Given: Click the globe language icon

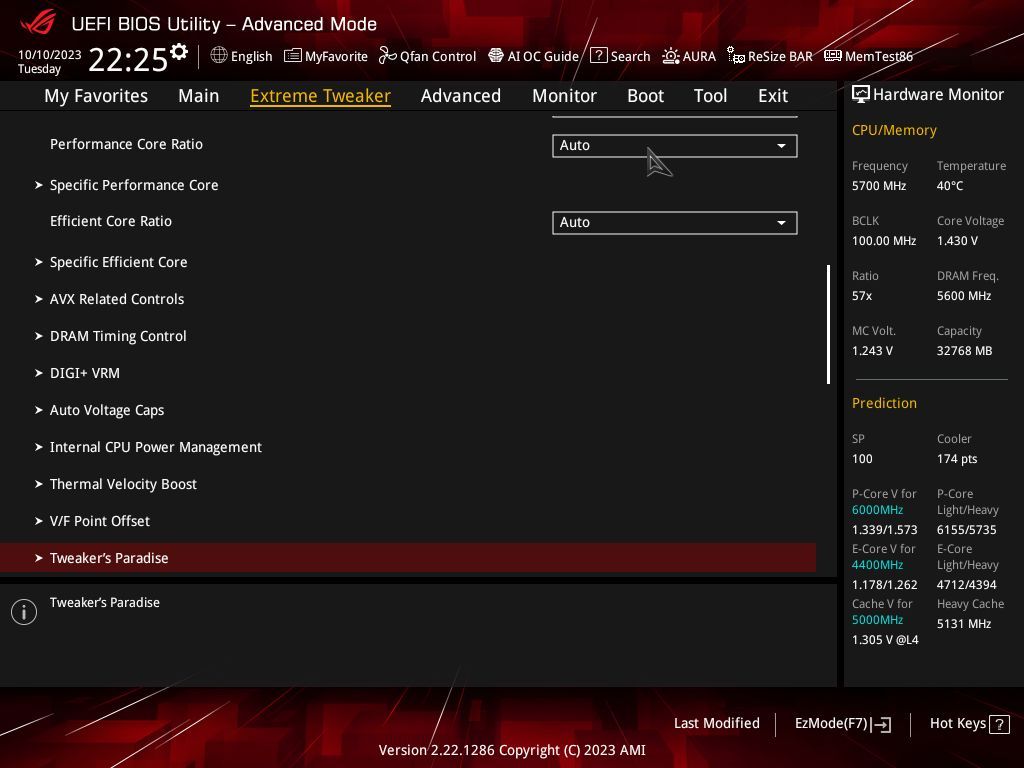Looking at the screenshot, I should click(x=219, y=56).
